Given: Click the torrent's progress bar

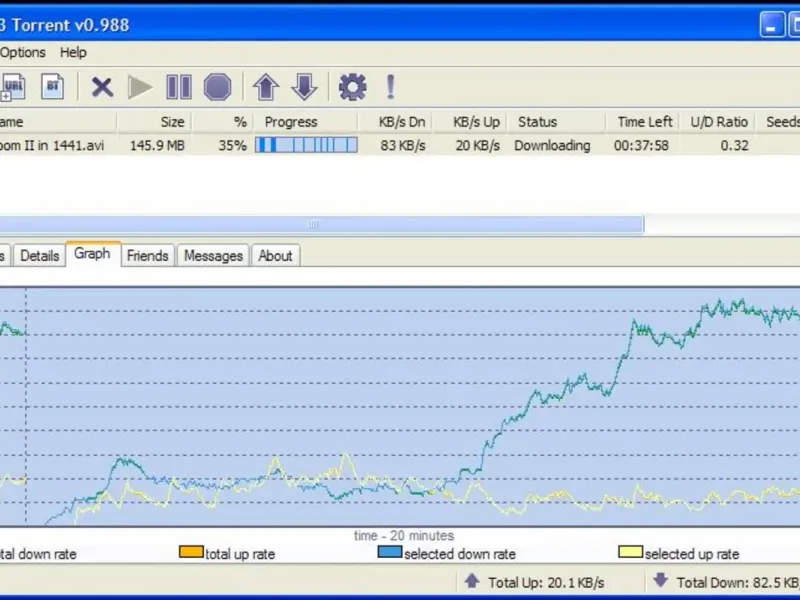Looking at the screenshot, I should click(306, 145).
